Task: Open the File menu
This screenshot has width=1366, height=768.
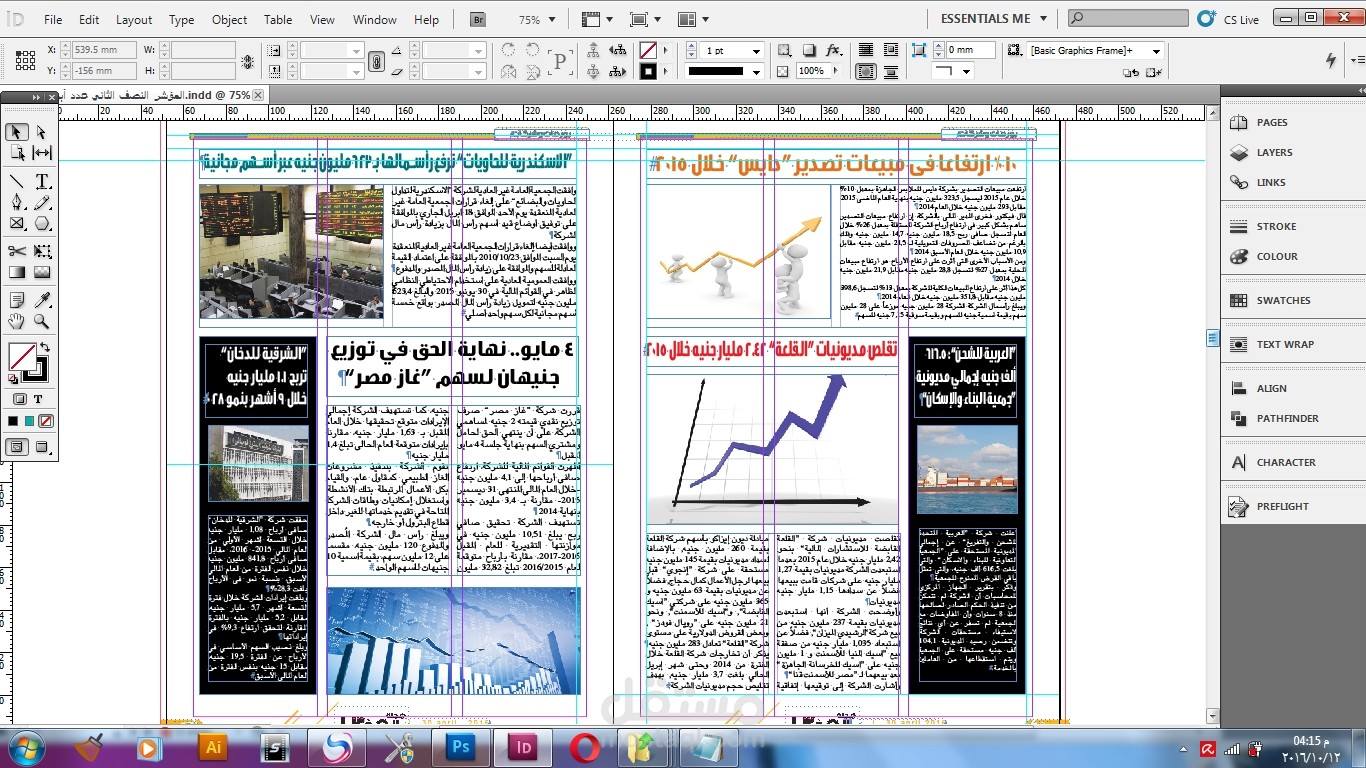Action: pyautogui.click(x=53, y=19)
